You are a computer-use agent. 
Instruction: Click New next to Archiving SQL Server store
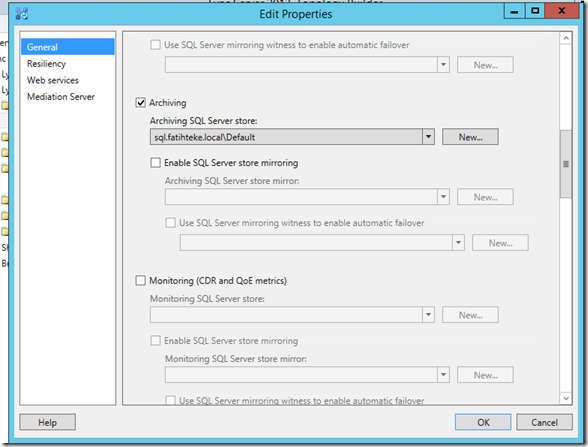(x=470, y=137)
